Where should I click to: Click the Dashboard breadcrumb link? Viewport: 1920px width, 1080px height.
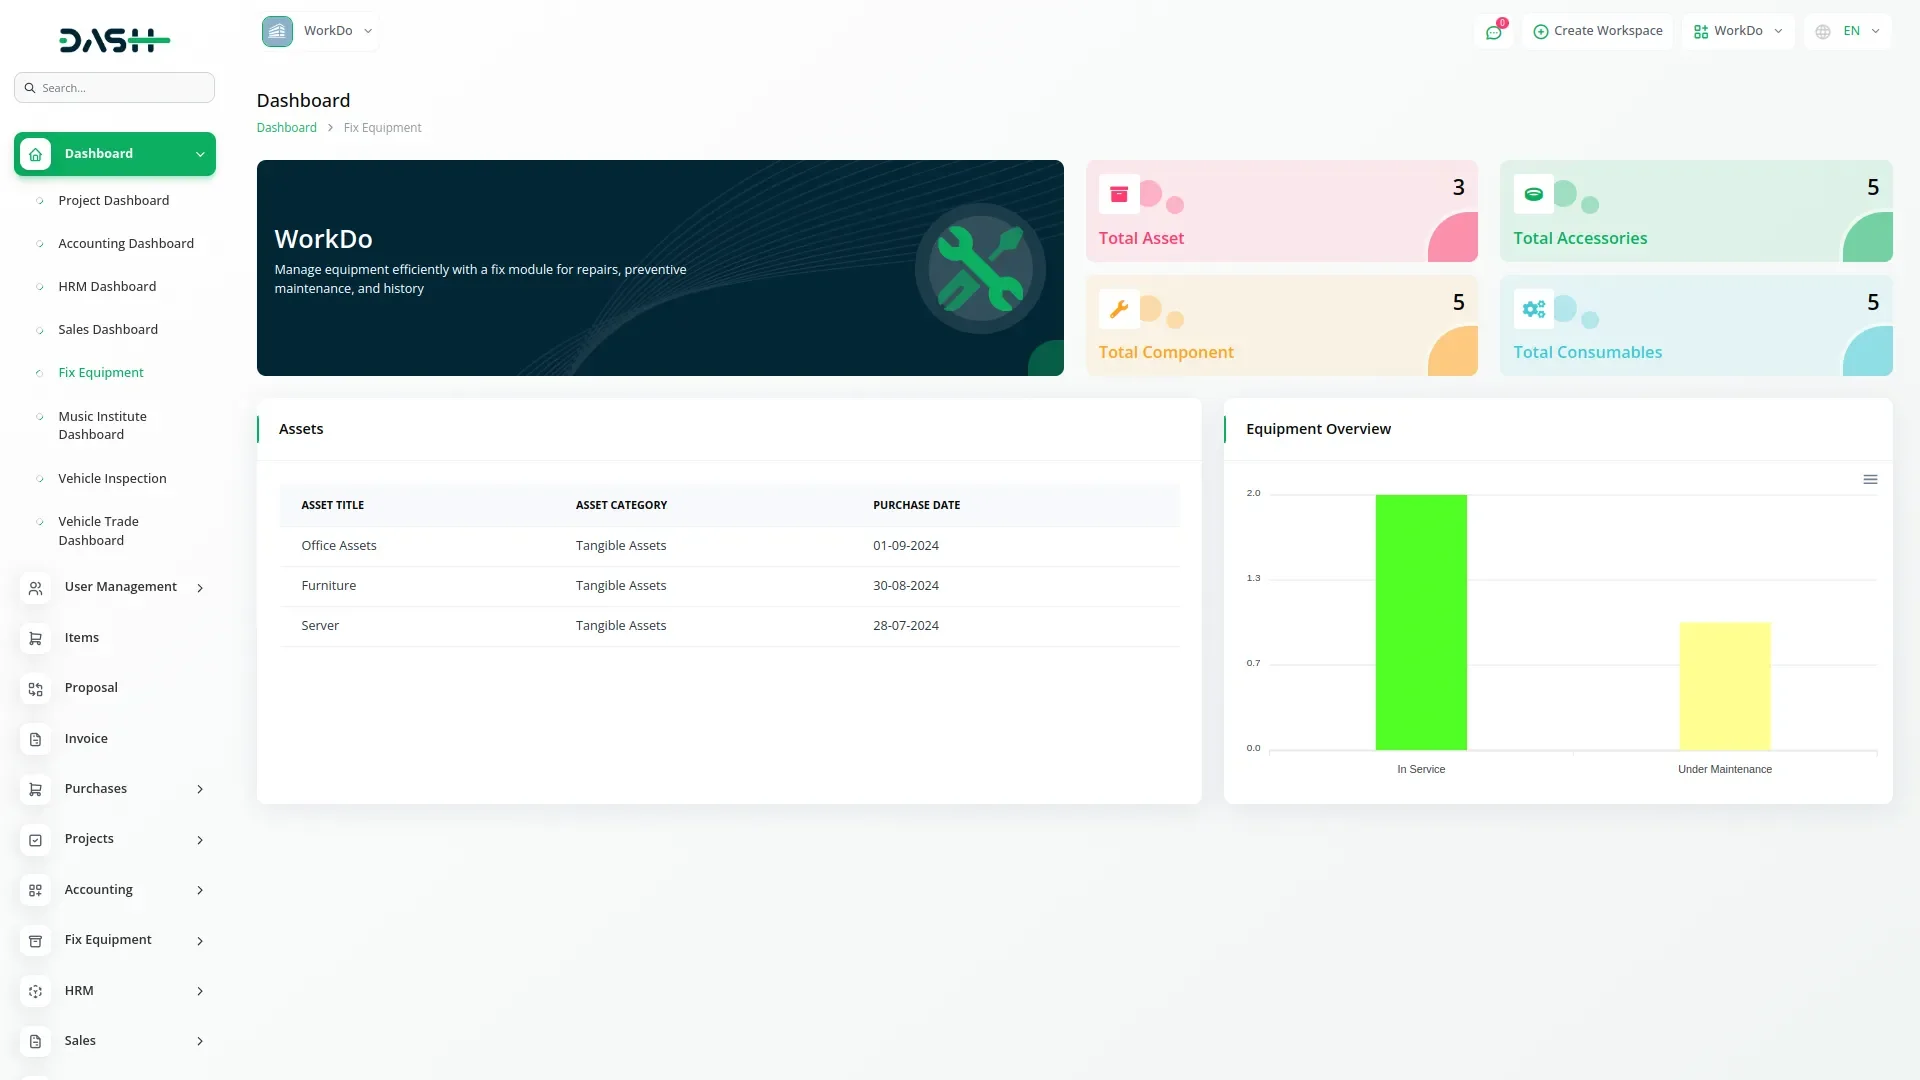coord(286,128)
